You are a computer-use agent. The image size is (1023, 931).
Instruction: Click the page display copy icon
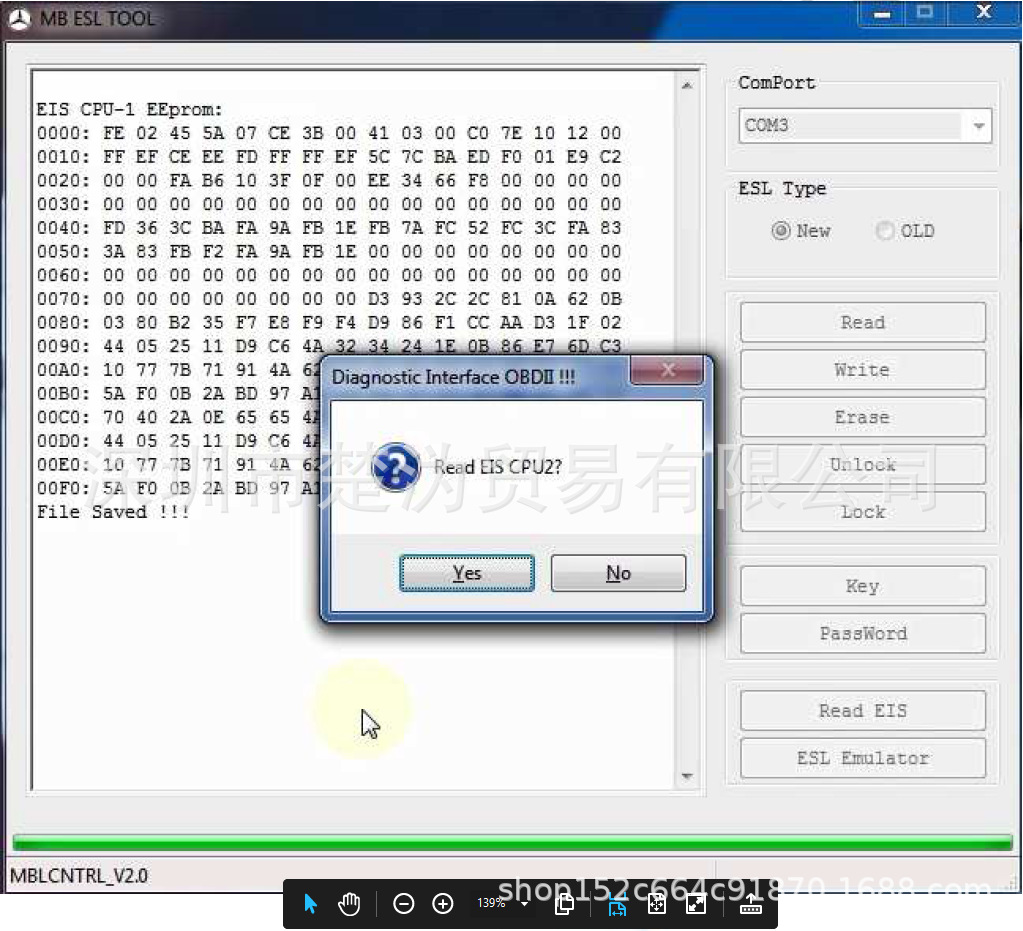click(x=564, y=904)
